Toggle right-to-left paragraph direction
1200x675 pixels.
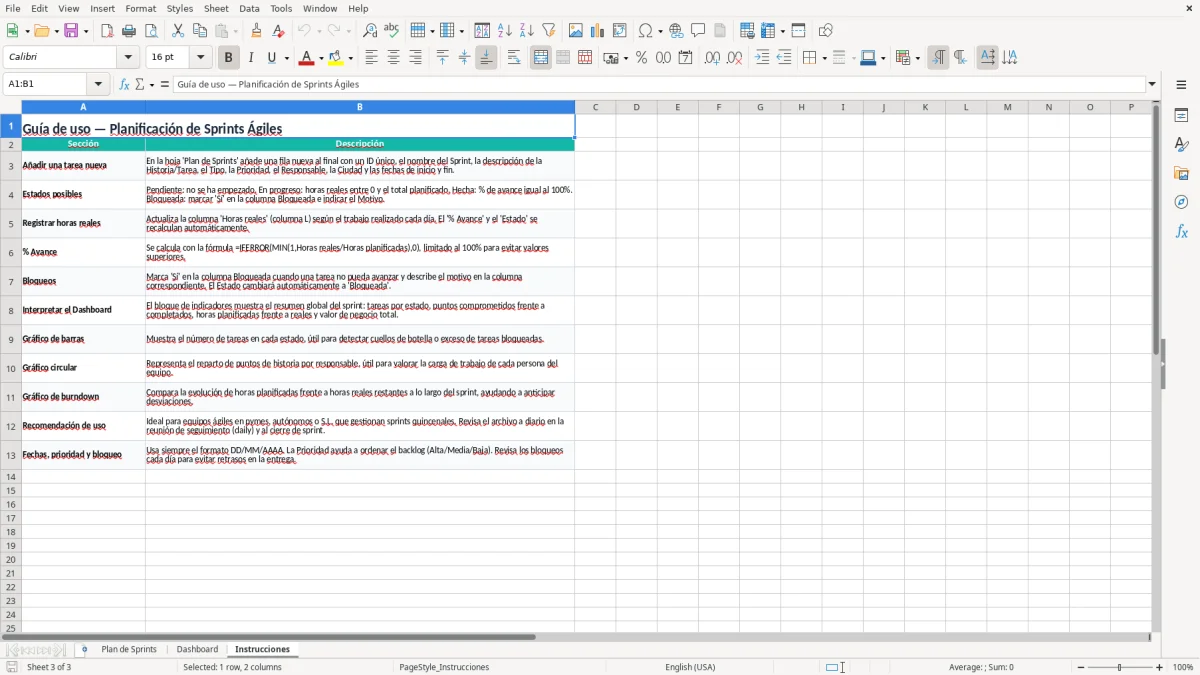tap(960, 58)
